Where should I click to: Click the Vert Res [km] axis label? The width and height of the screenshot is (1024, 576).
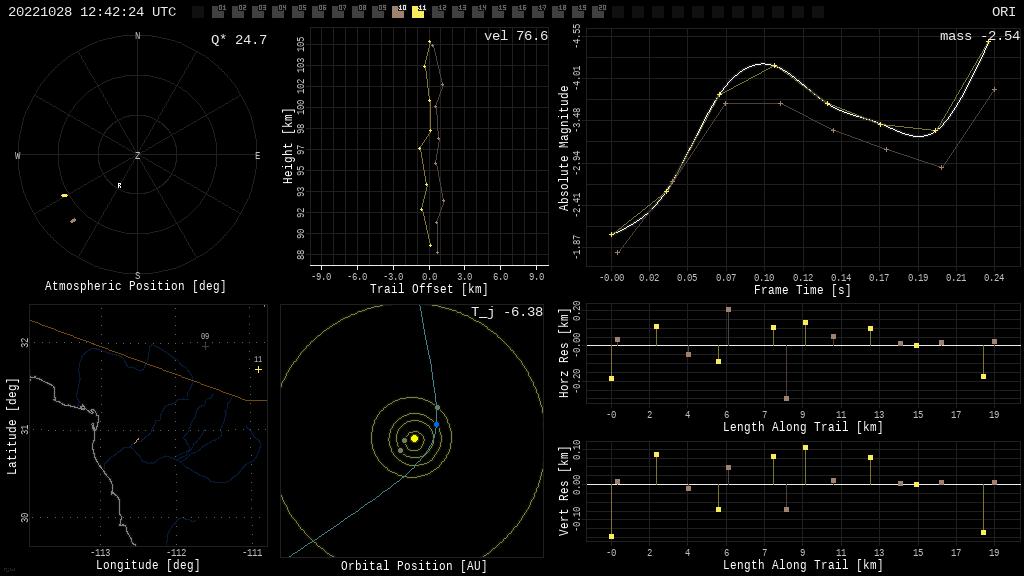point(564,491)
